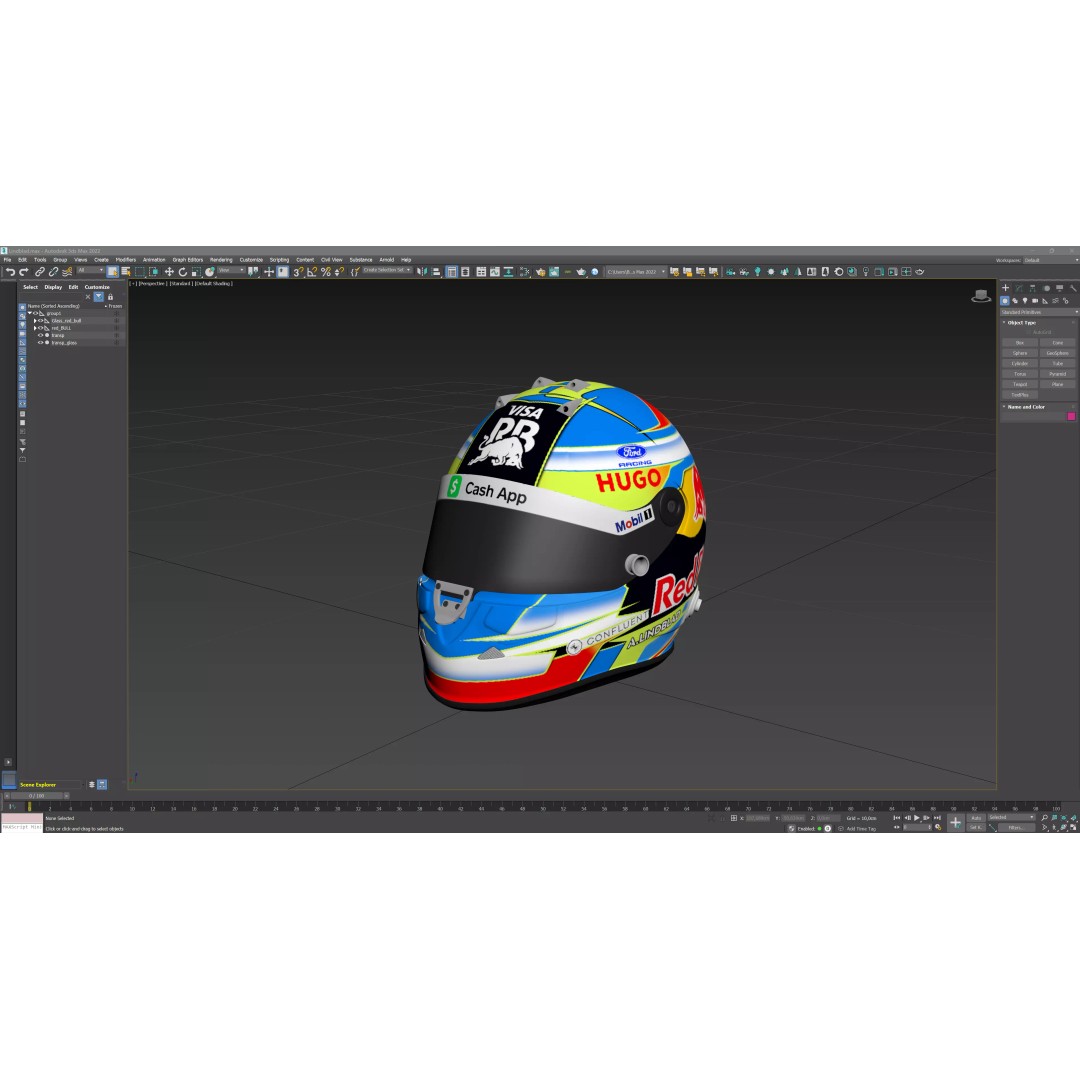Click the Teapot primitive button

(x=1019, y=384)
